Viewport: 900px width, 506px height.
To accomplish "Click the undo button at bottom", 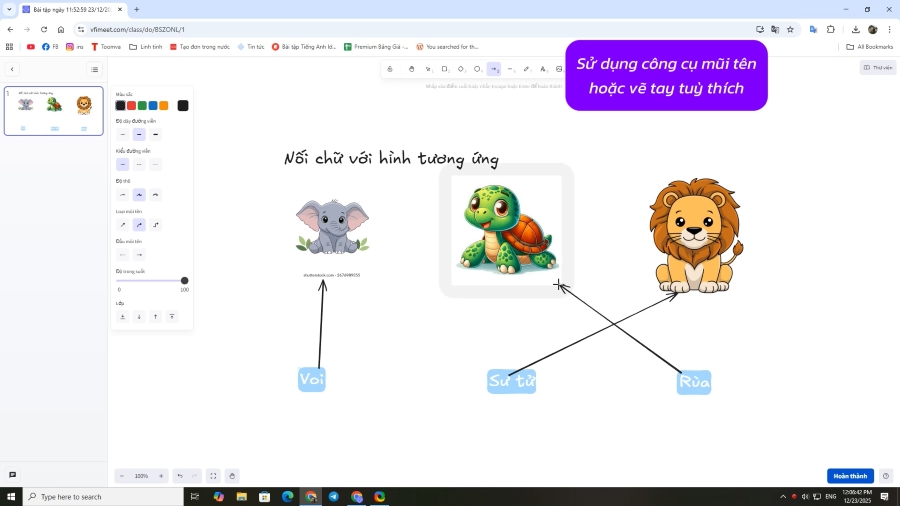I will [179, 476].
